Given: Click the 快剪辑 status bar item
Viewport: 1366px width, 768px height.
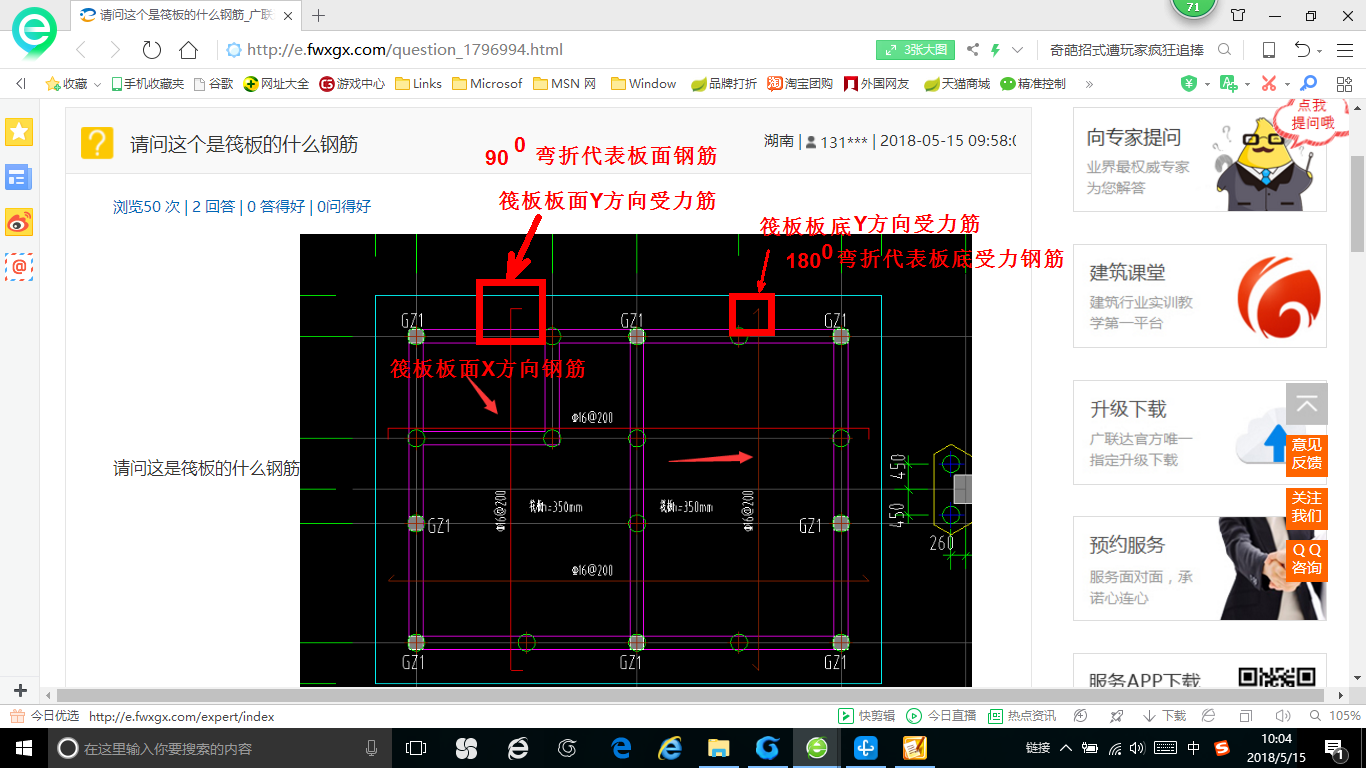Looking at the screenshot, I should click(x=866, y=716).
